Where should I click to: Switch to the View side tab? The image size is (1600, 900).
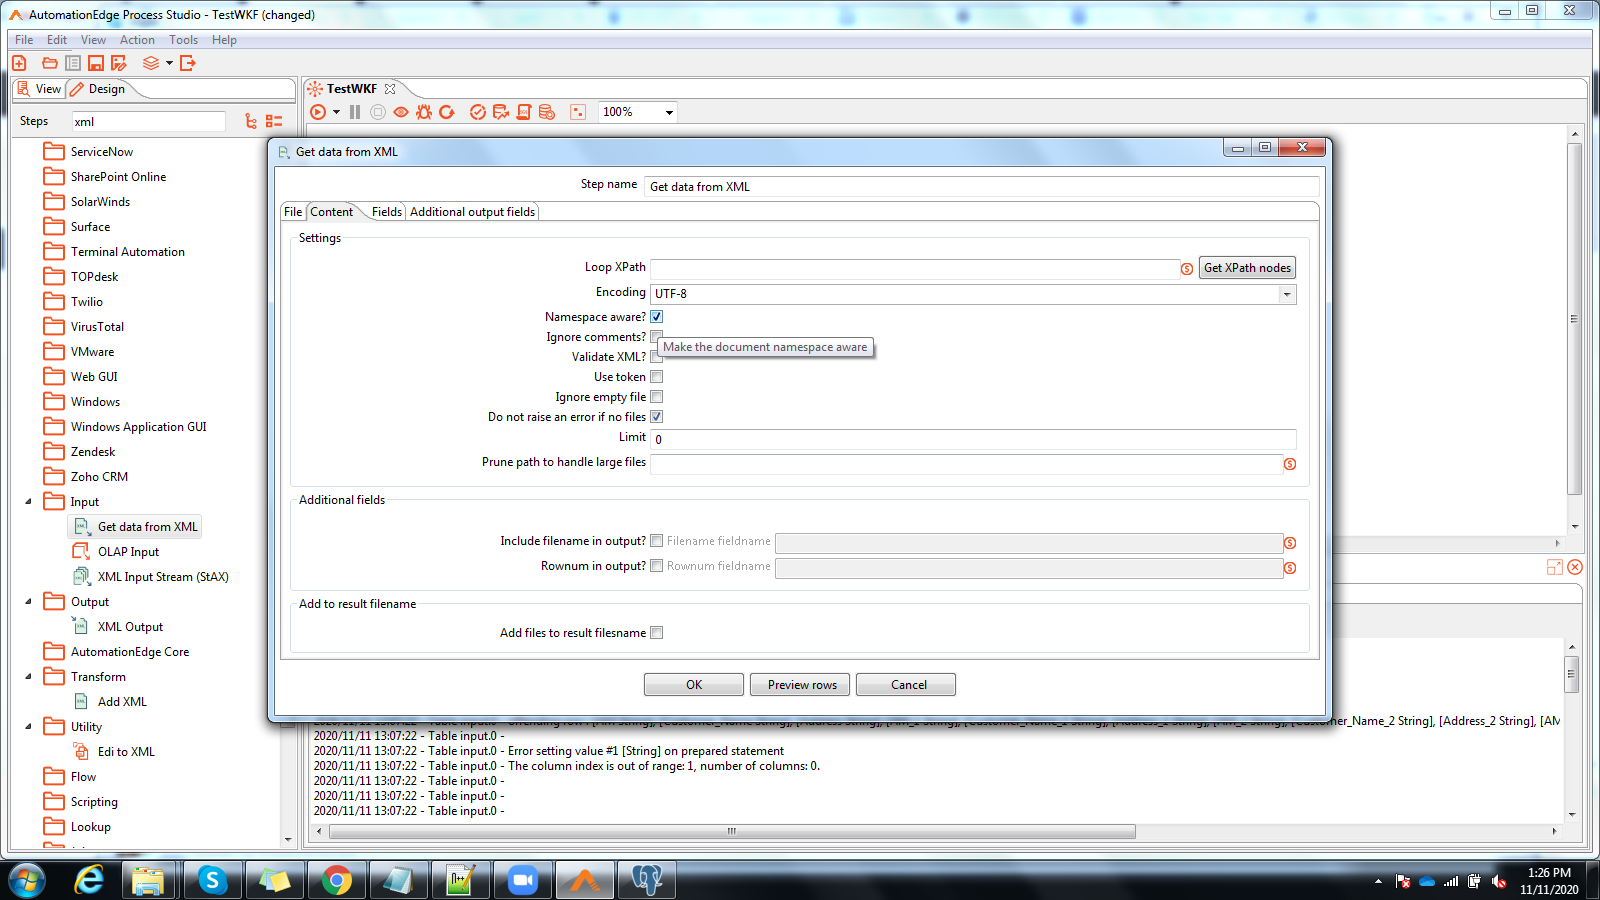pyautogui.click(x=40, y=89)
